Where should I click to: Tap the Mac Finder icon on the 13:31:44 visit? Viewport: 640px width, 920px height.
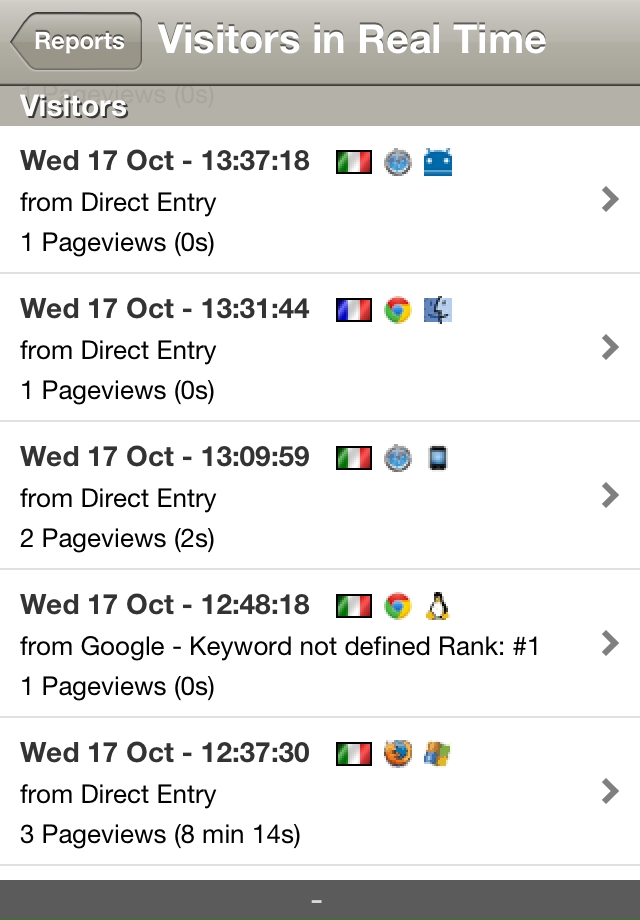tap(438, 310)
